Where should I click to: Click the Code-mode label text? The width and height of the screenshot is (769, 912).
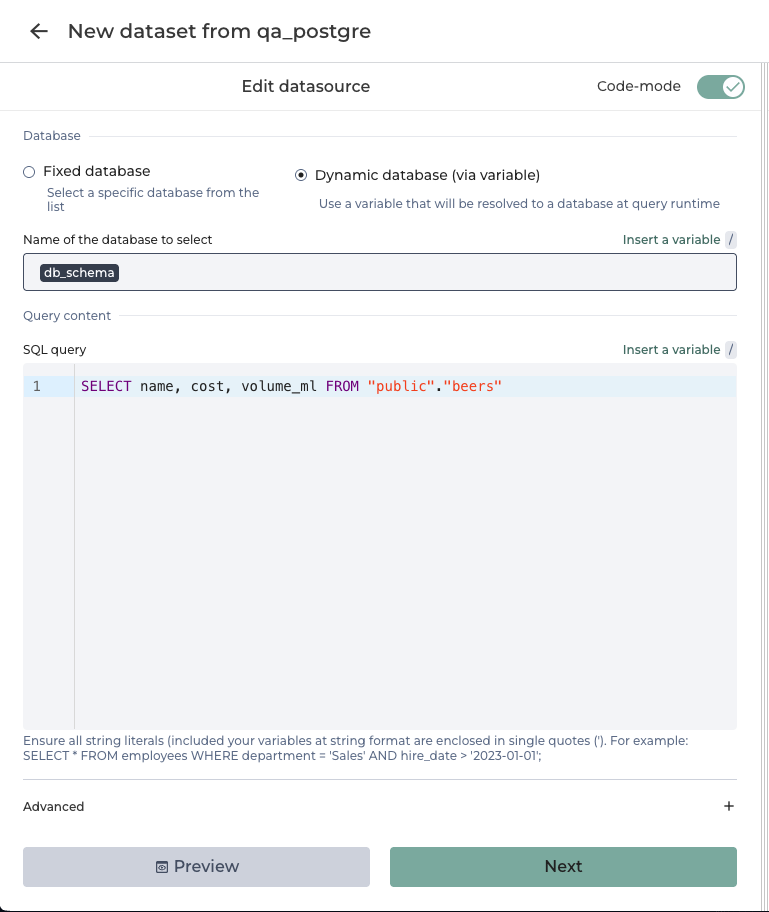638,86
